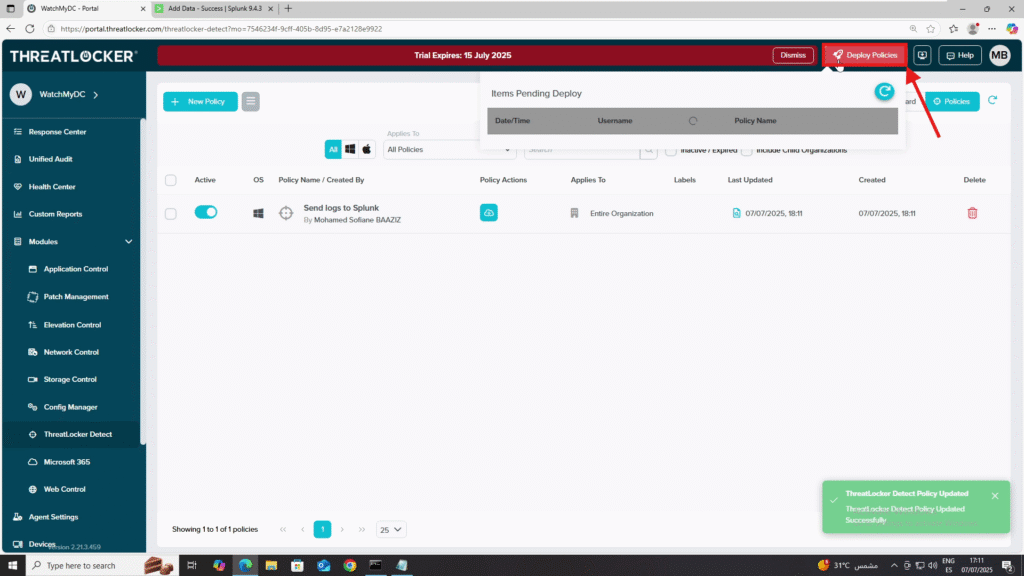Screen dimensions: 1024x576
Task: Switch to the WatchMyDC Portal browser tab
Action: click(87, 8)
